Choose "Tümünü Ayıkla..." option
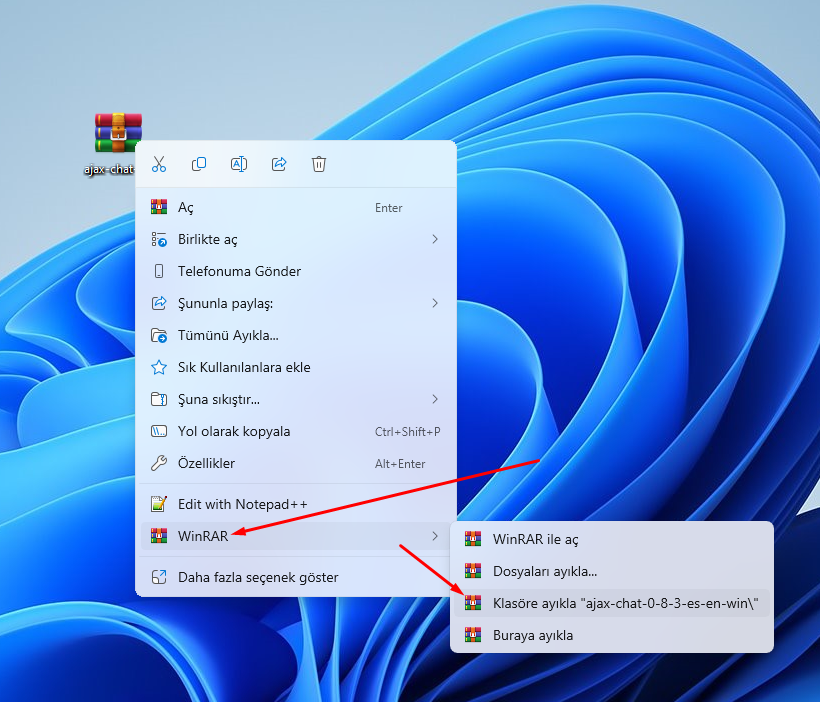 pos(295,335)
